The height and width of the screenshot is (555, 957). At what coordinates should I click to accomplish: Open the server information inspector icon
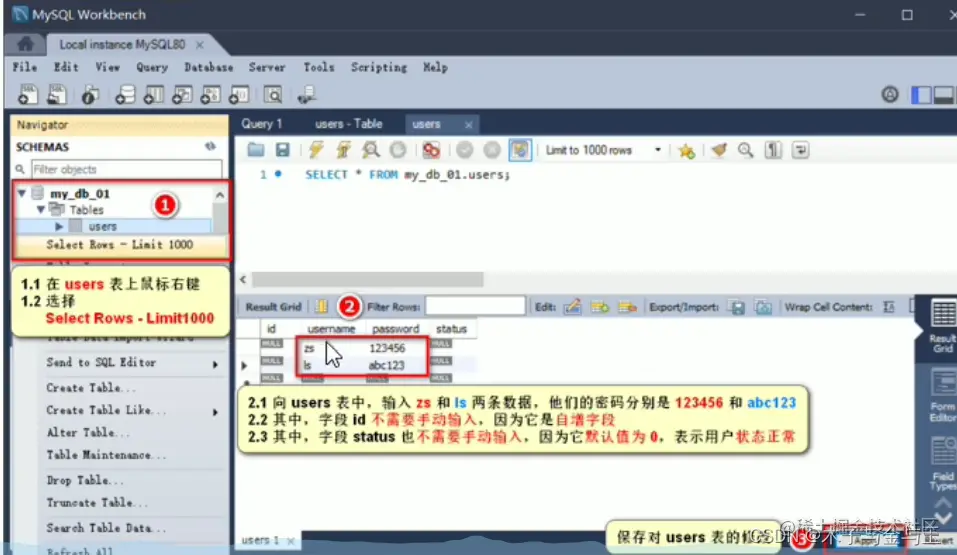point(90,95)
